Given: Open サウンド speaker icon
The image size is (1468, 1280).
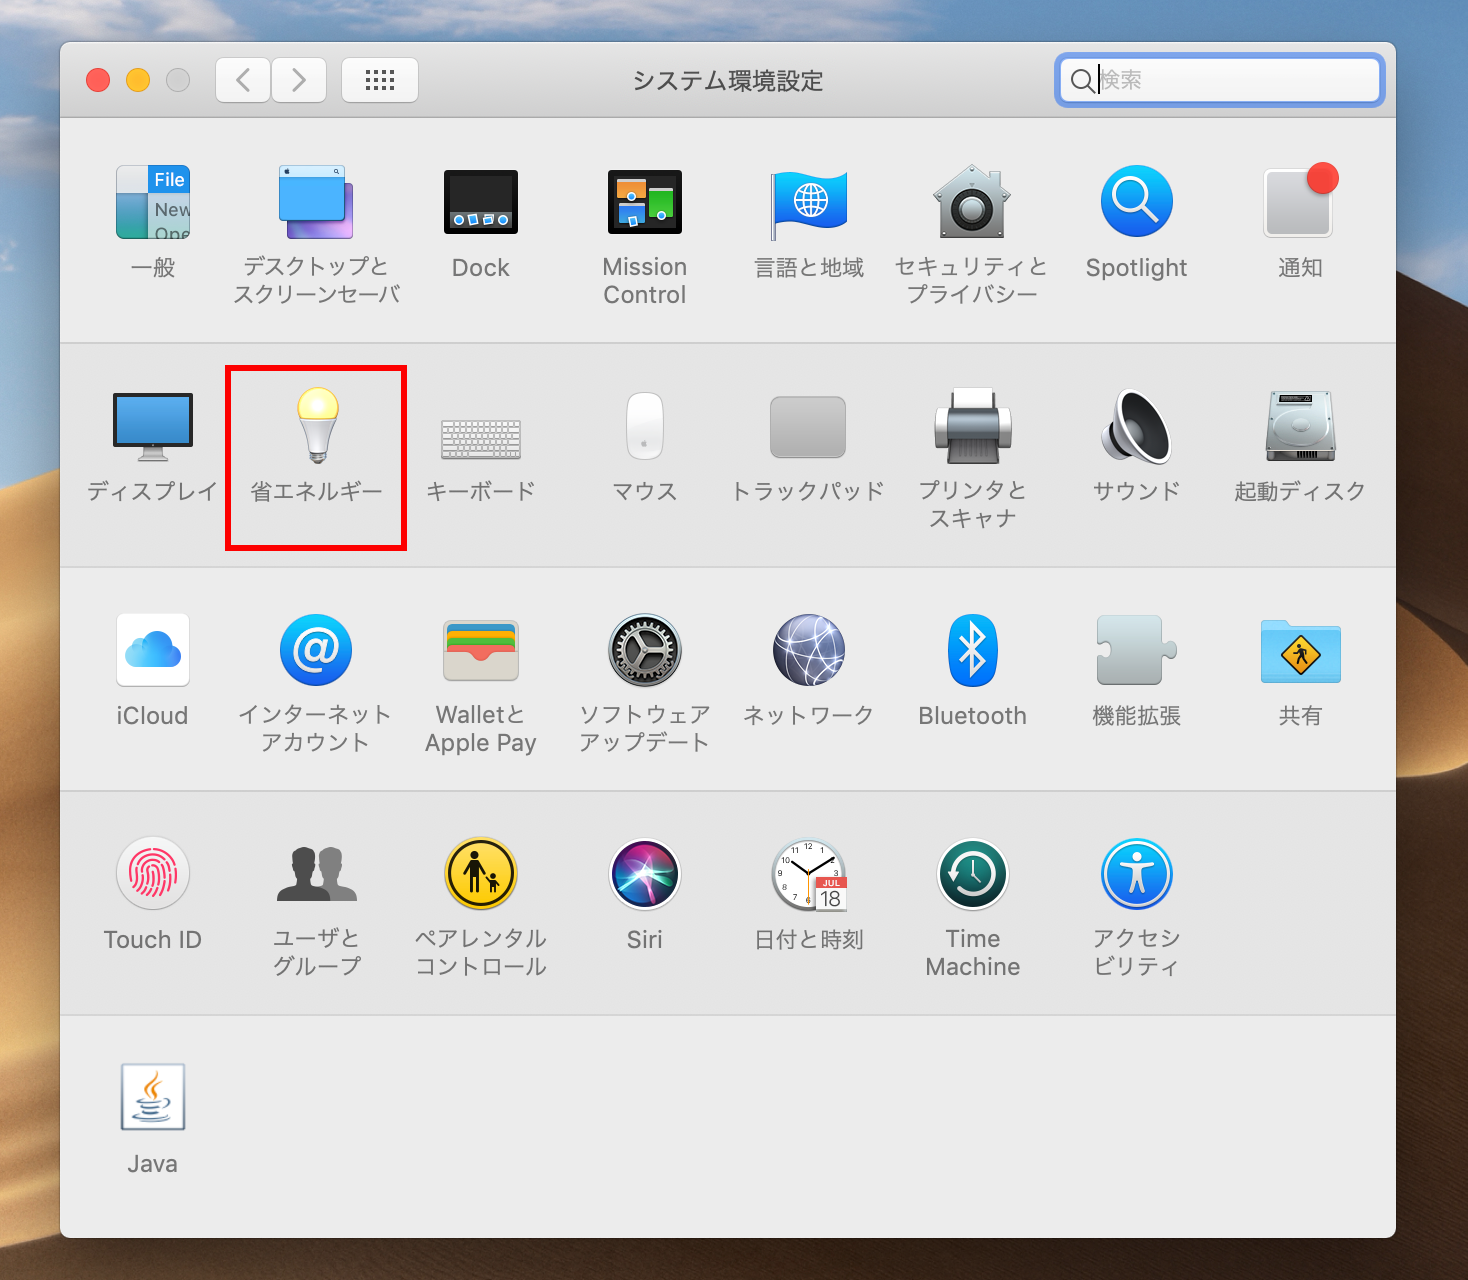Looking at the screenshot, I should pos(1136,426).
